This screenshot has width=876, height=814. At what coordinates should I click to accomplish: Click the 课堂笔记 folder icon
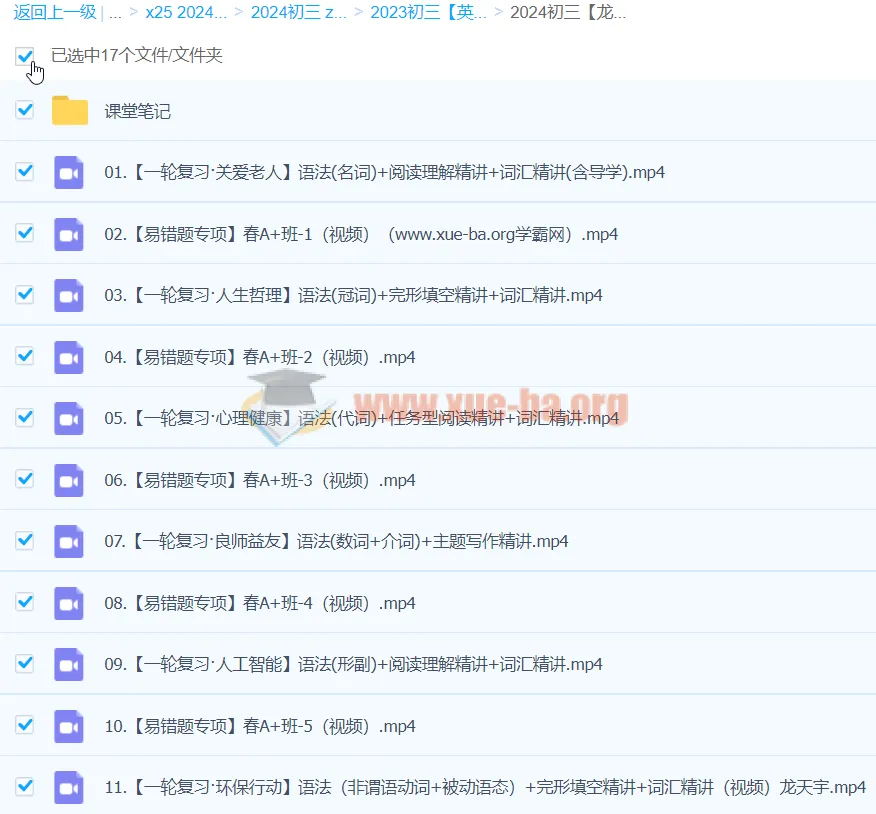(70, 110)
